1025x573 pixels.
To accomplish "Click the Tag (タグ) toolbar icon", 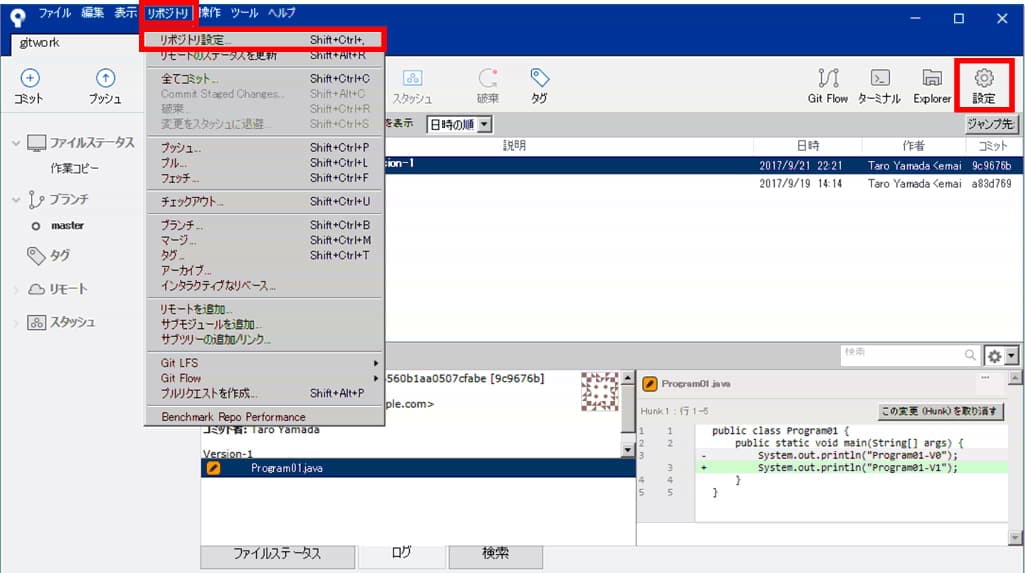I will tap(539, 86).
